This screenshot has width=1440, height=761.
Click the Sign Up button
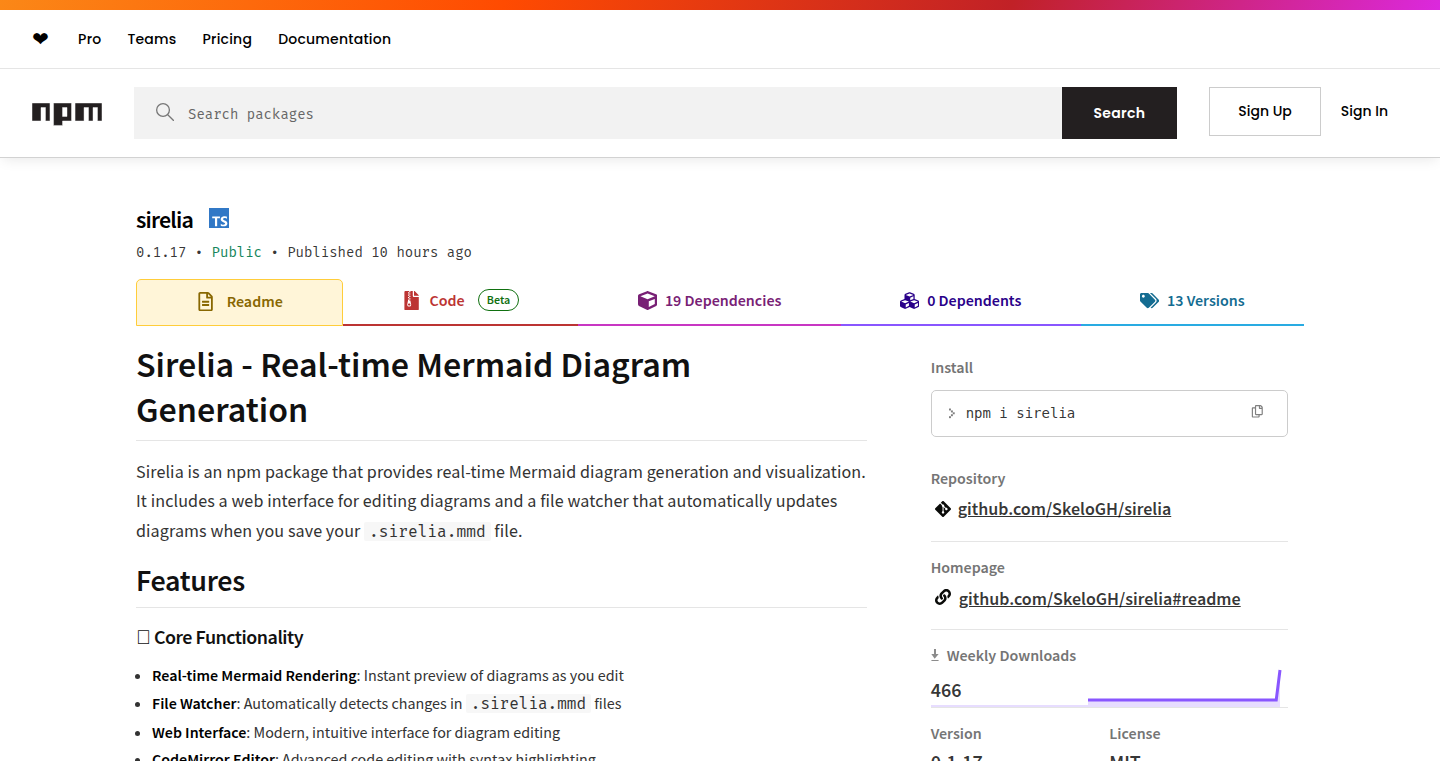coord(1265,111)
